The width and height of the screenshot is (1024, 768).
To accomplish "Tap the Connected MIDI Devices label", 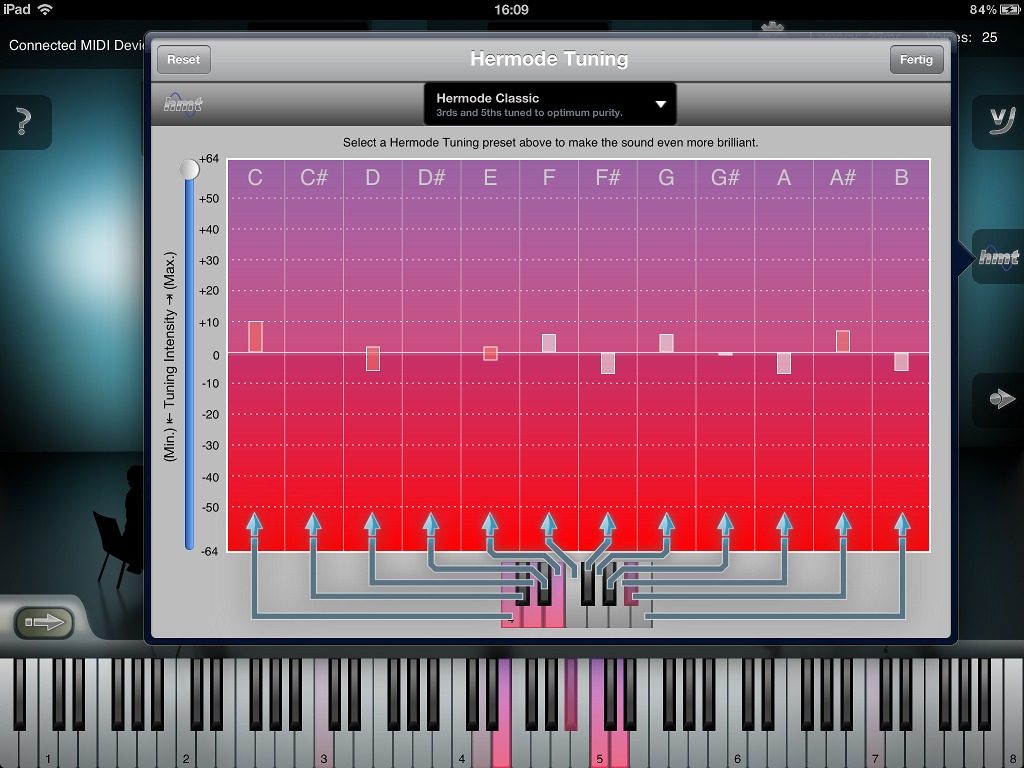I will coord(76,45).
